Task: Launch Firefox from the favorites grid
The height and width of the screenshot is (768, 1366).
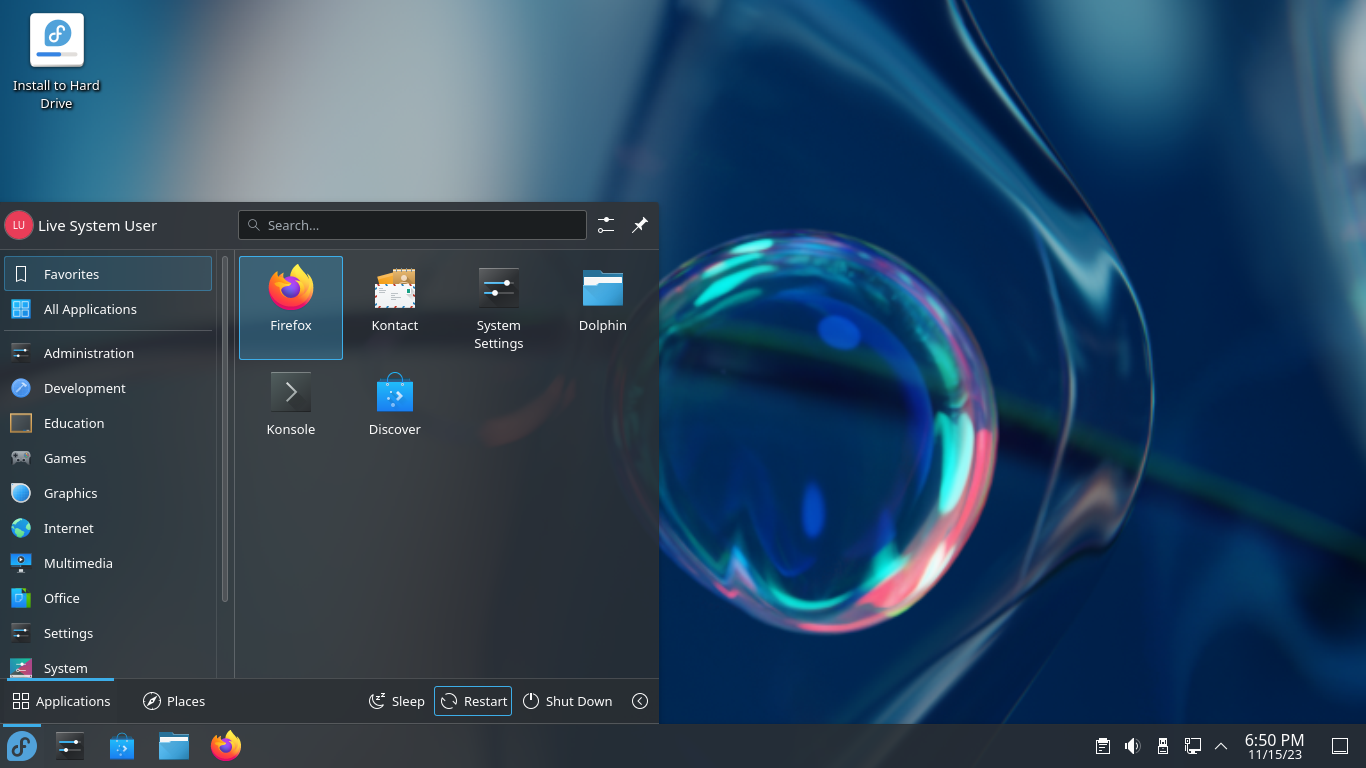Action: point(291,307)
